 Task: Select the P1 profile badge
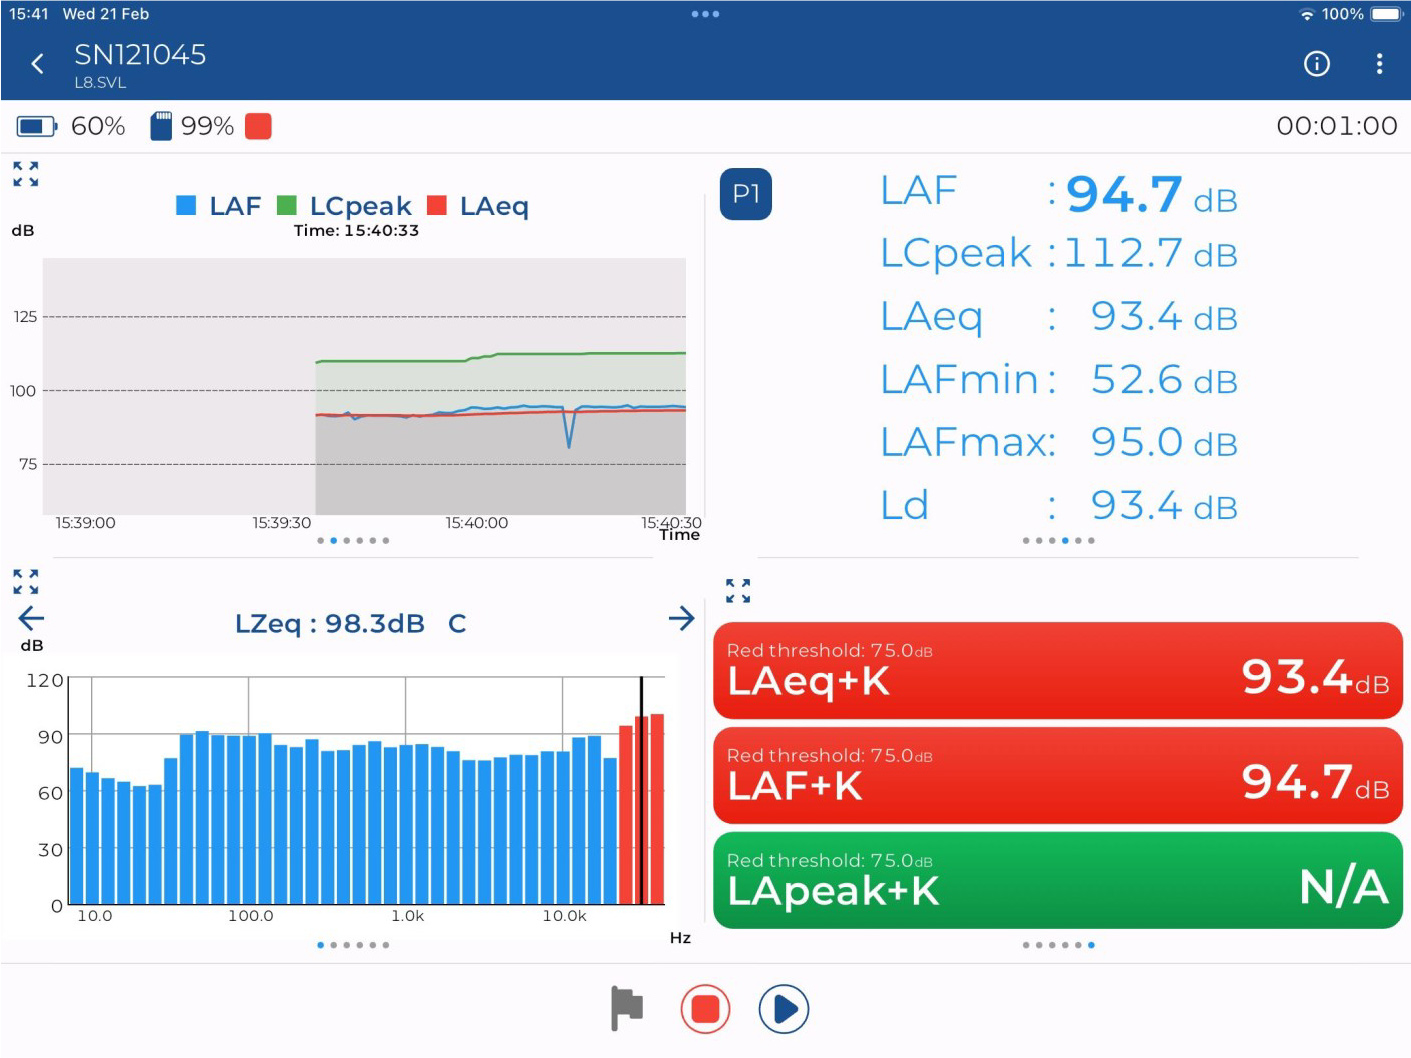[746, 194]
